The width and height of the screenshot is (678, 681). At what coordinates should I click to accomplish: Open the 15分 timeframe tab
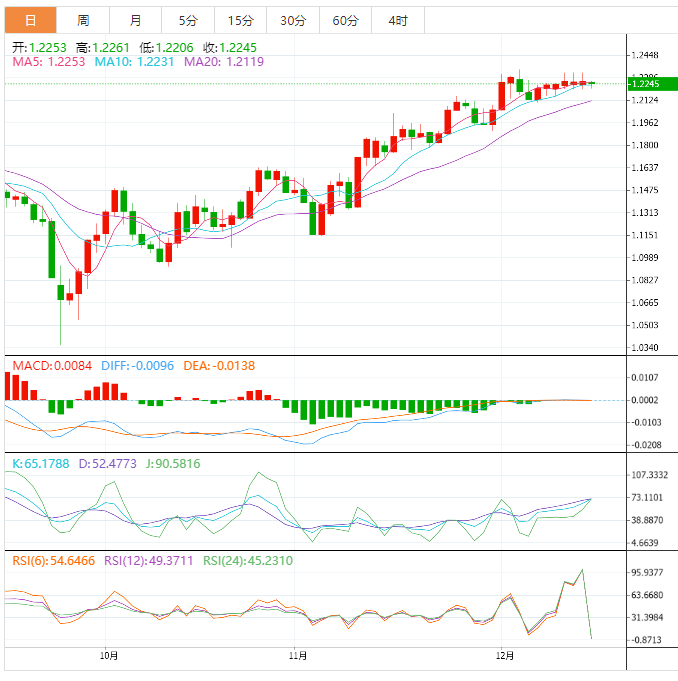point(240,20)
